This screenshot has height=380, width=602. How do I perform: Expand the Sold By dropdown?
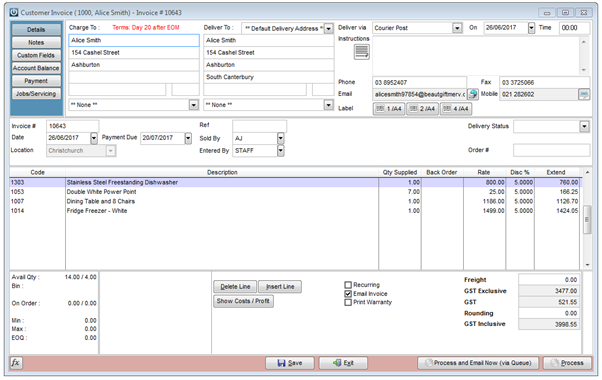(281, 138)
